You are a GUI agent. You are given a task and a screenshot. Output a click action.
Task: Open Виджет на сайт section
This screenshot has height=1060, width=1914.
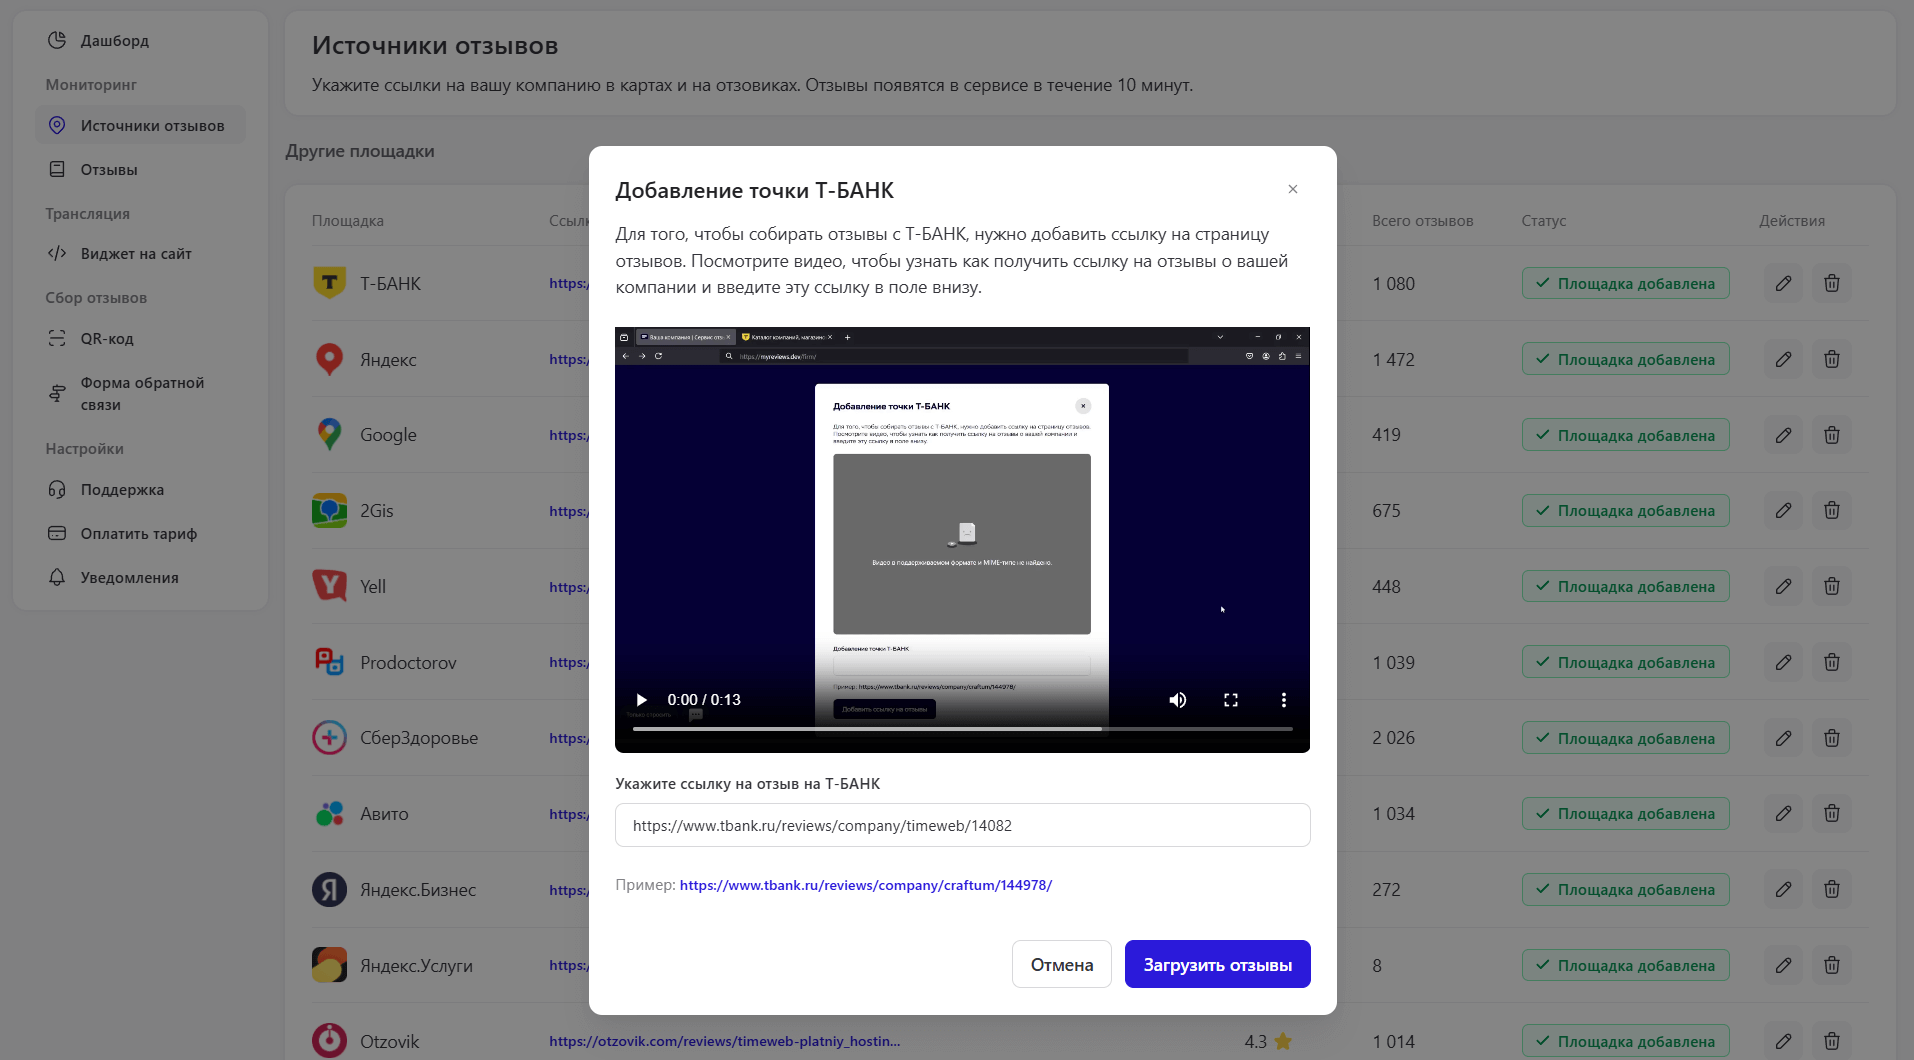[x=136, y=254]
